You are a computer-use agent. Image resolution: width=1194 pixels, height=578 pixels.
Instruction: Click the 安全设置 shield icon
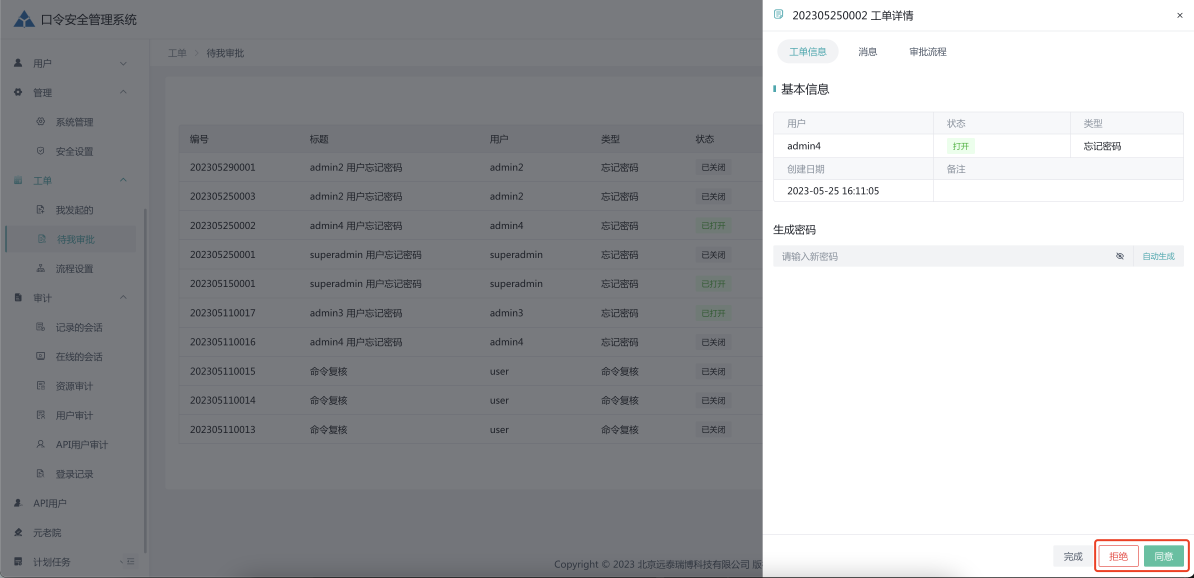point(40,151)
